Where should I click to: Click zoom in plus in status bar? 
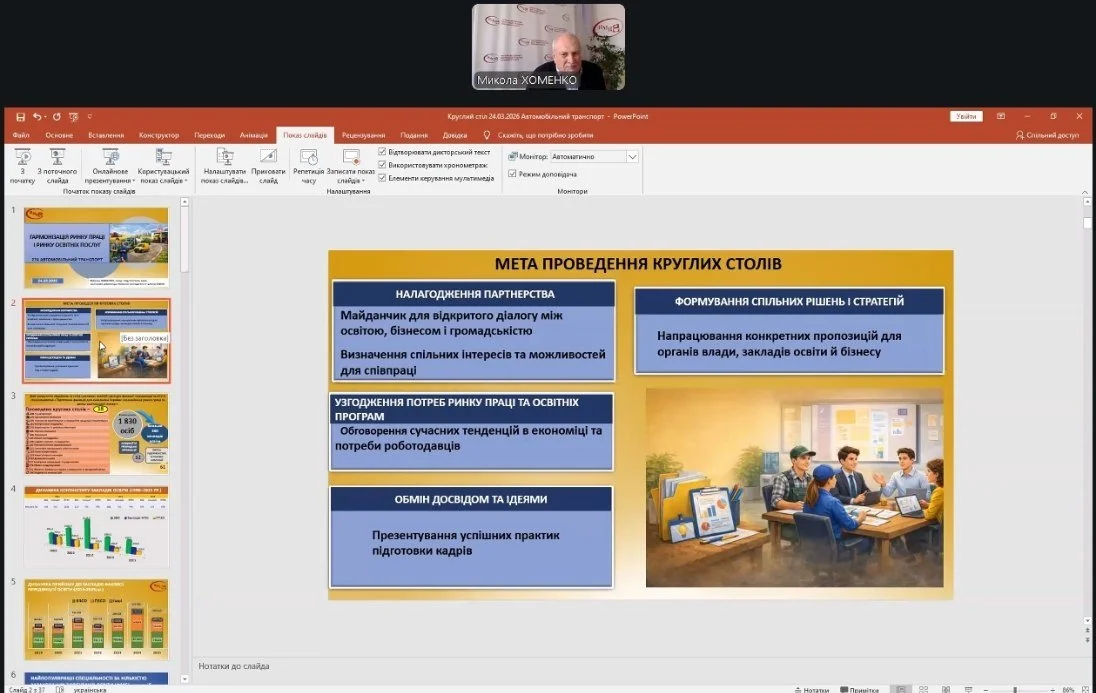point(1053,690)
